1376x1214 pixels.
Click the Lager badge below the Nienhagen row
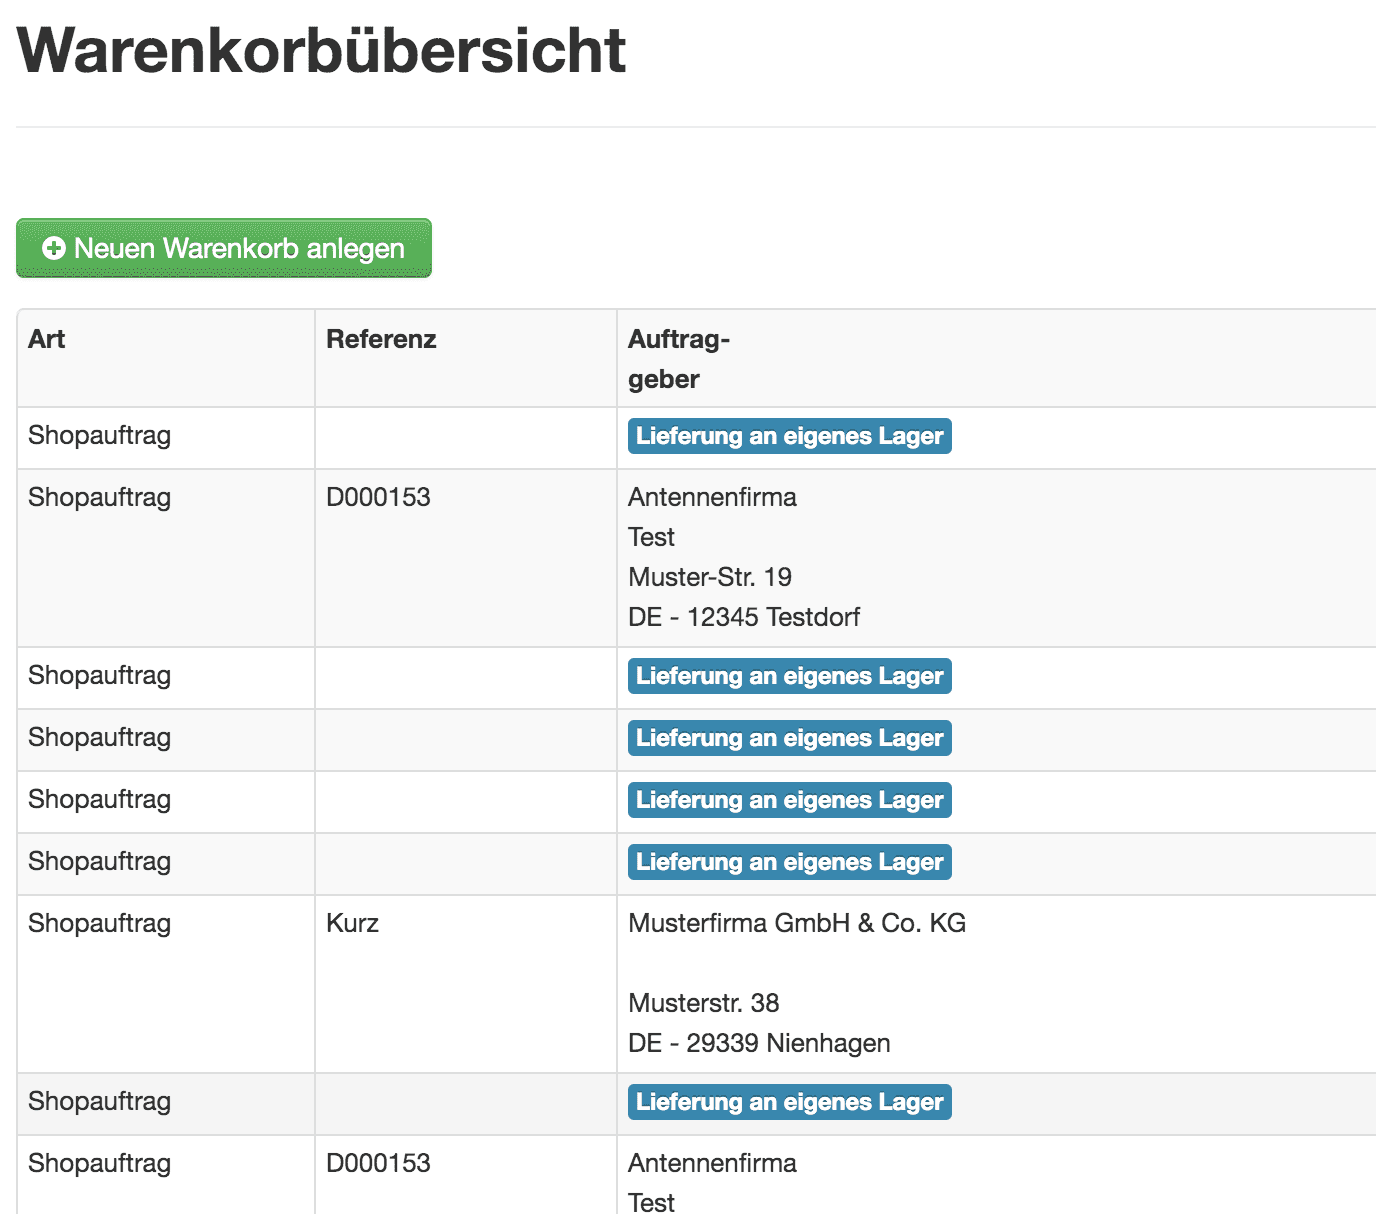click(x=790, y=1102)
